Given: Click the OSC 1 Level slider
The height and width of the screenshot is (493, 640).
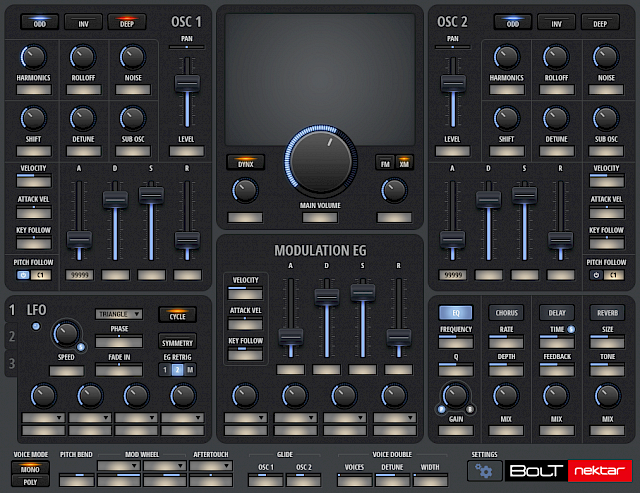Looking at the screenshot, I should point(185,88).
